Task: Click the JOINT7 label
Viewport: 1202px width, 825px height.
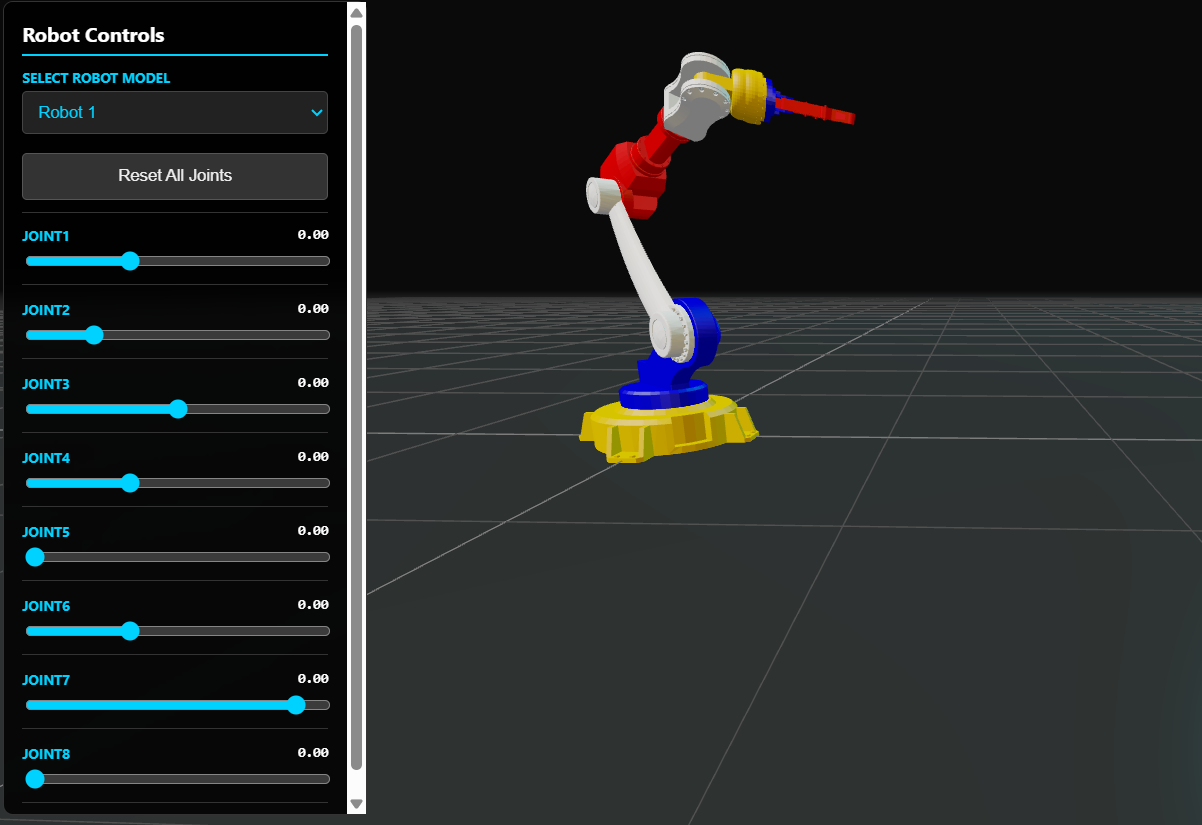Action: click(x=46, y=680)
